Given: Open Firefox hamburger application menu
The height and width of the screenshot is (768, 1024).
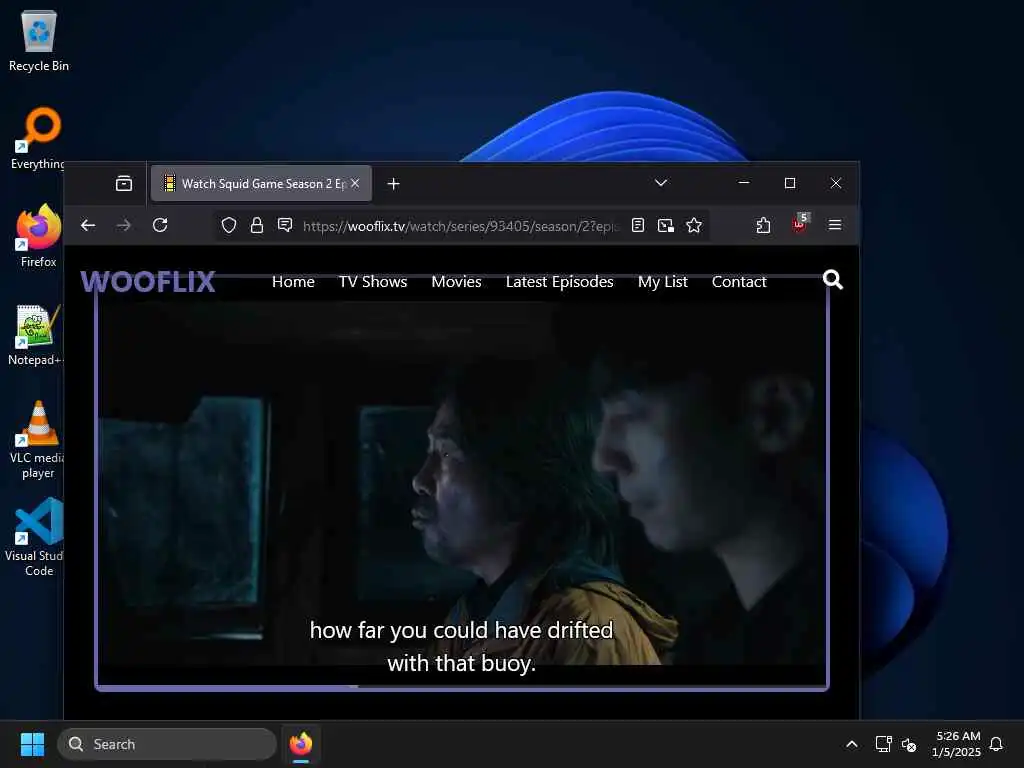Looking at the screenshot, I should click(835, 225).
